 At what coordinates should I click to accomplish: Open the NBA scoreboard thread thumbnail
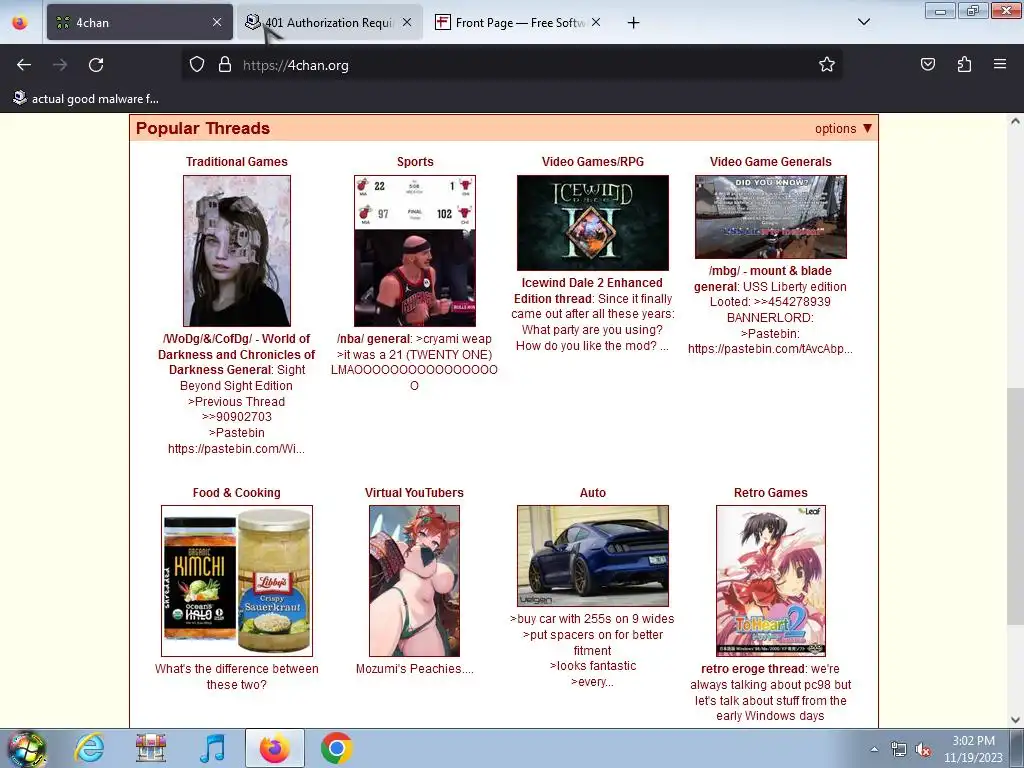415,251
